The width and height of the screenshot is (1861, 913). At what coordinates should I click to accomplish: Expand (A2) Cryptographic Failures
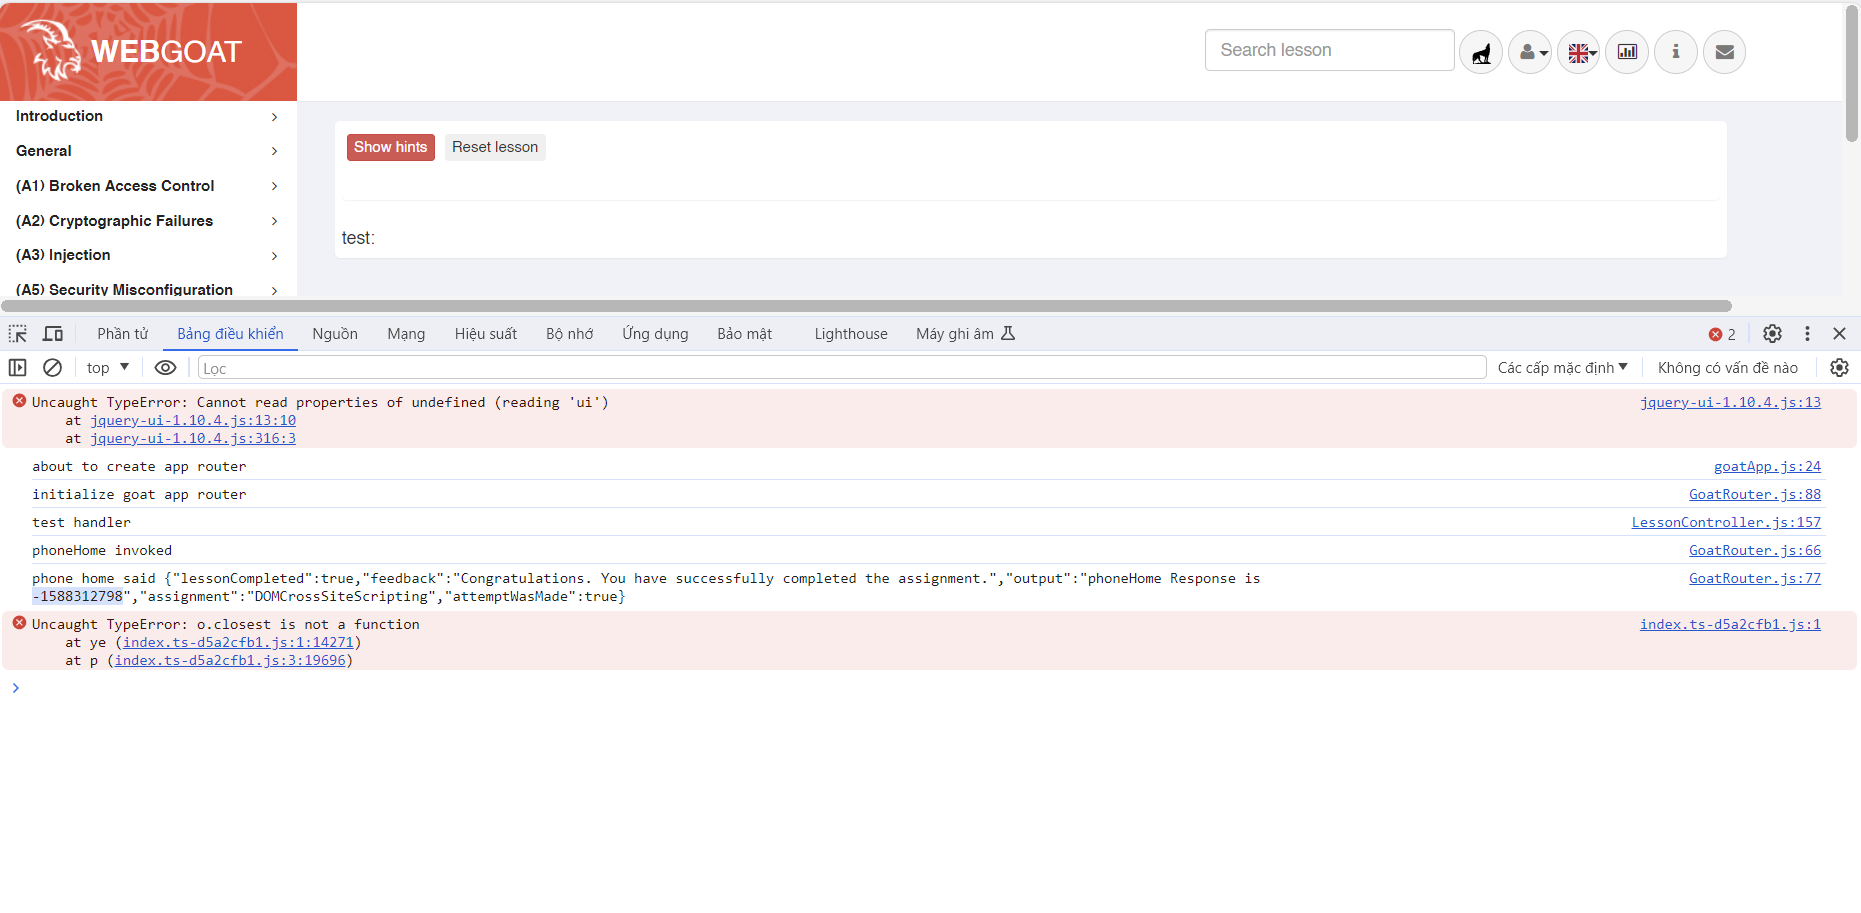[x=147, y=221]
